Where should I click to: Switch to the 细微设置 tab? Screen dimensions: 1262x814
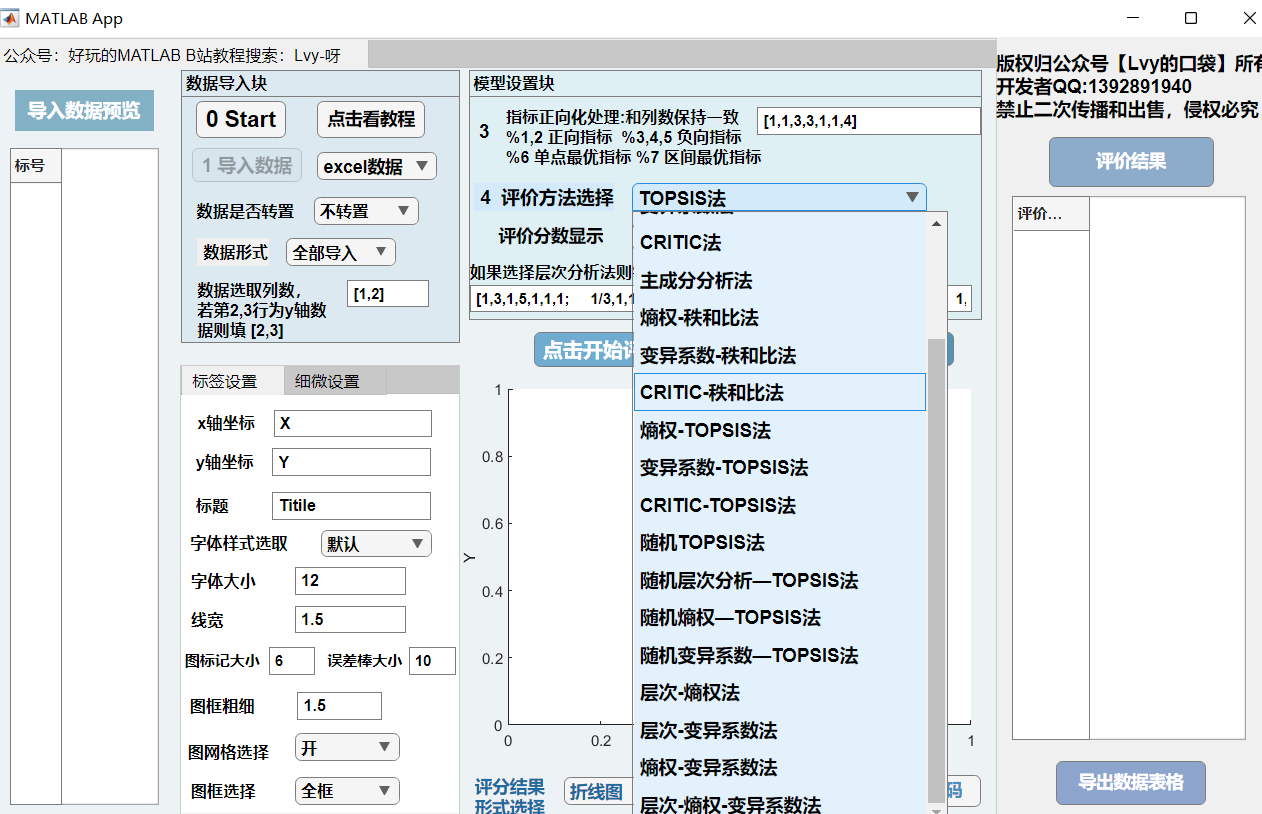click(327, 381)
